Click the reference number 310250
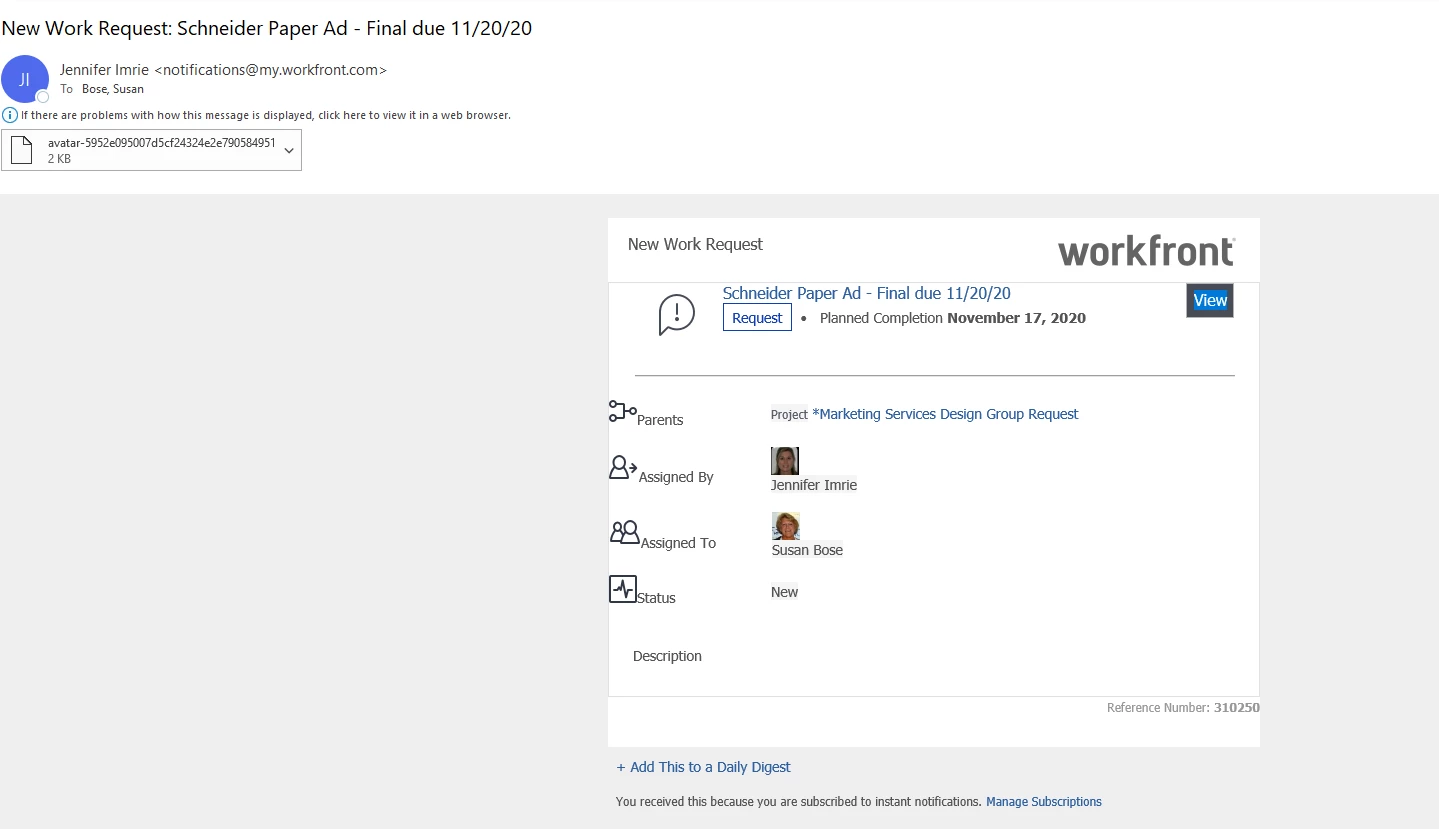The image size is (1439, 829). click(1236, 708)
